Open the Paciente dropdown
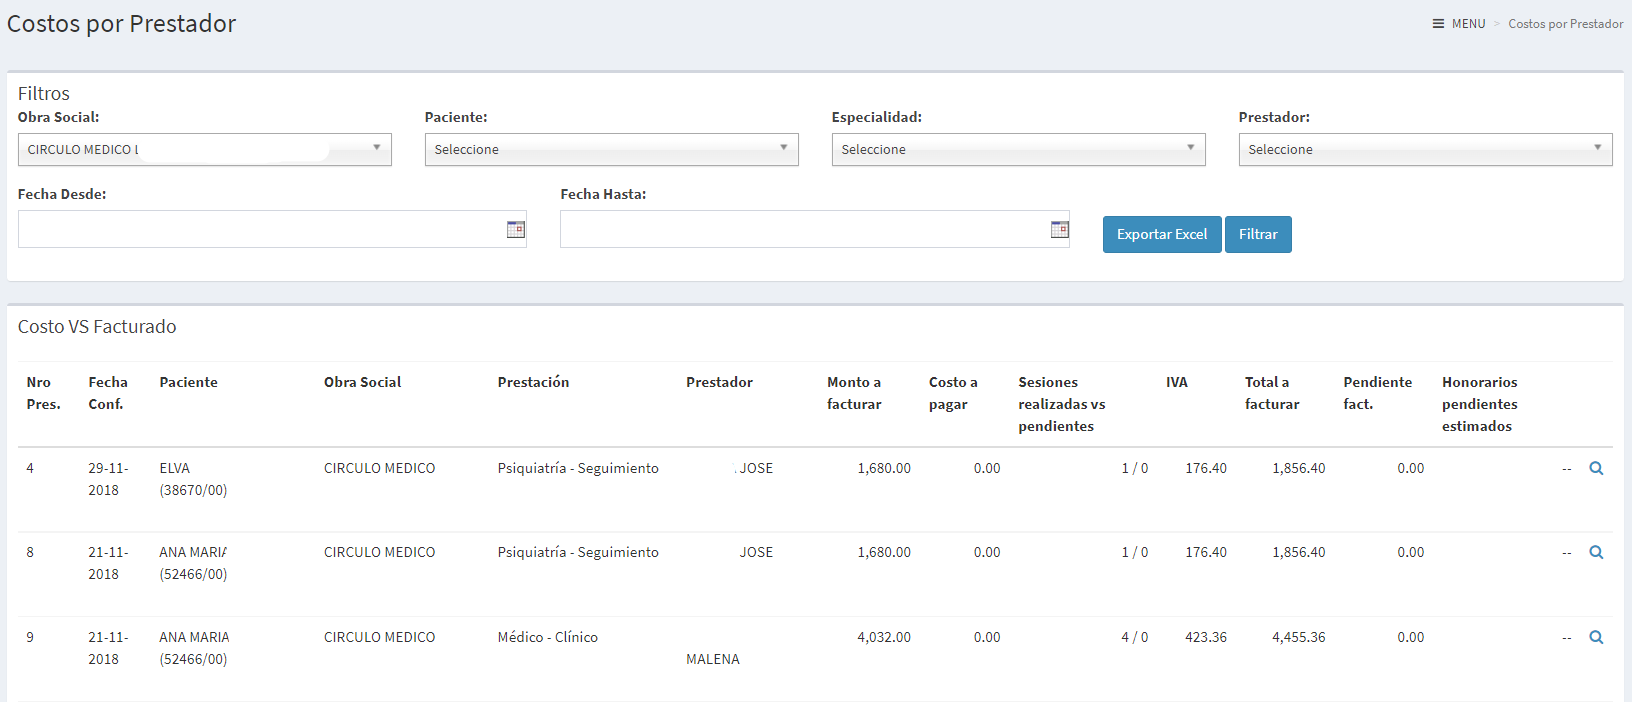This screenshot has width=1632, height=702. (612, 149)
